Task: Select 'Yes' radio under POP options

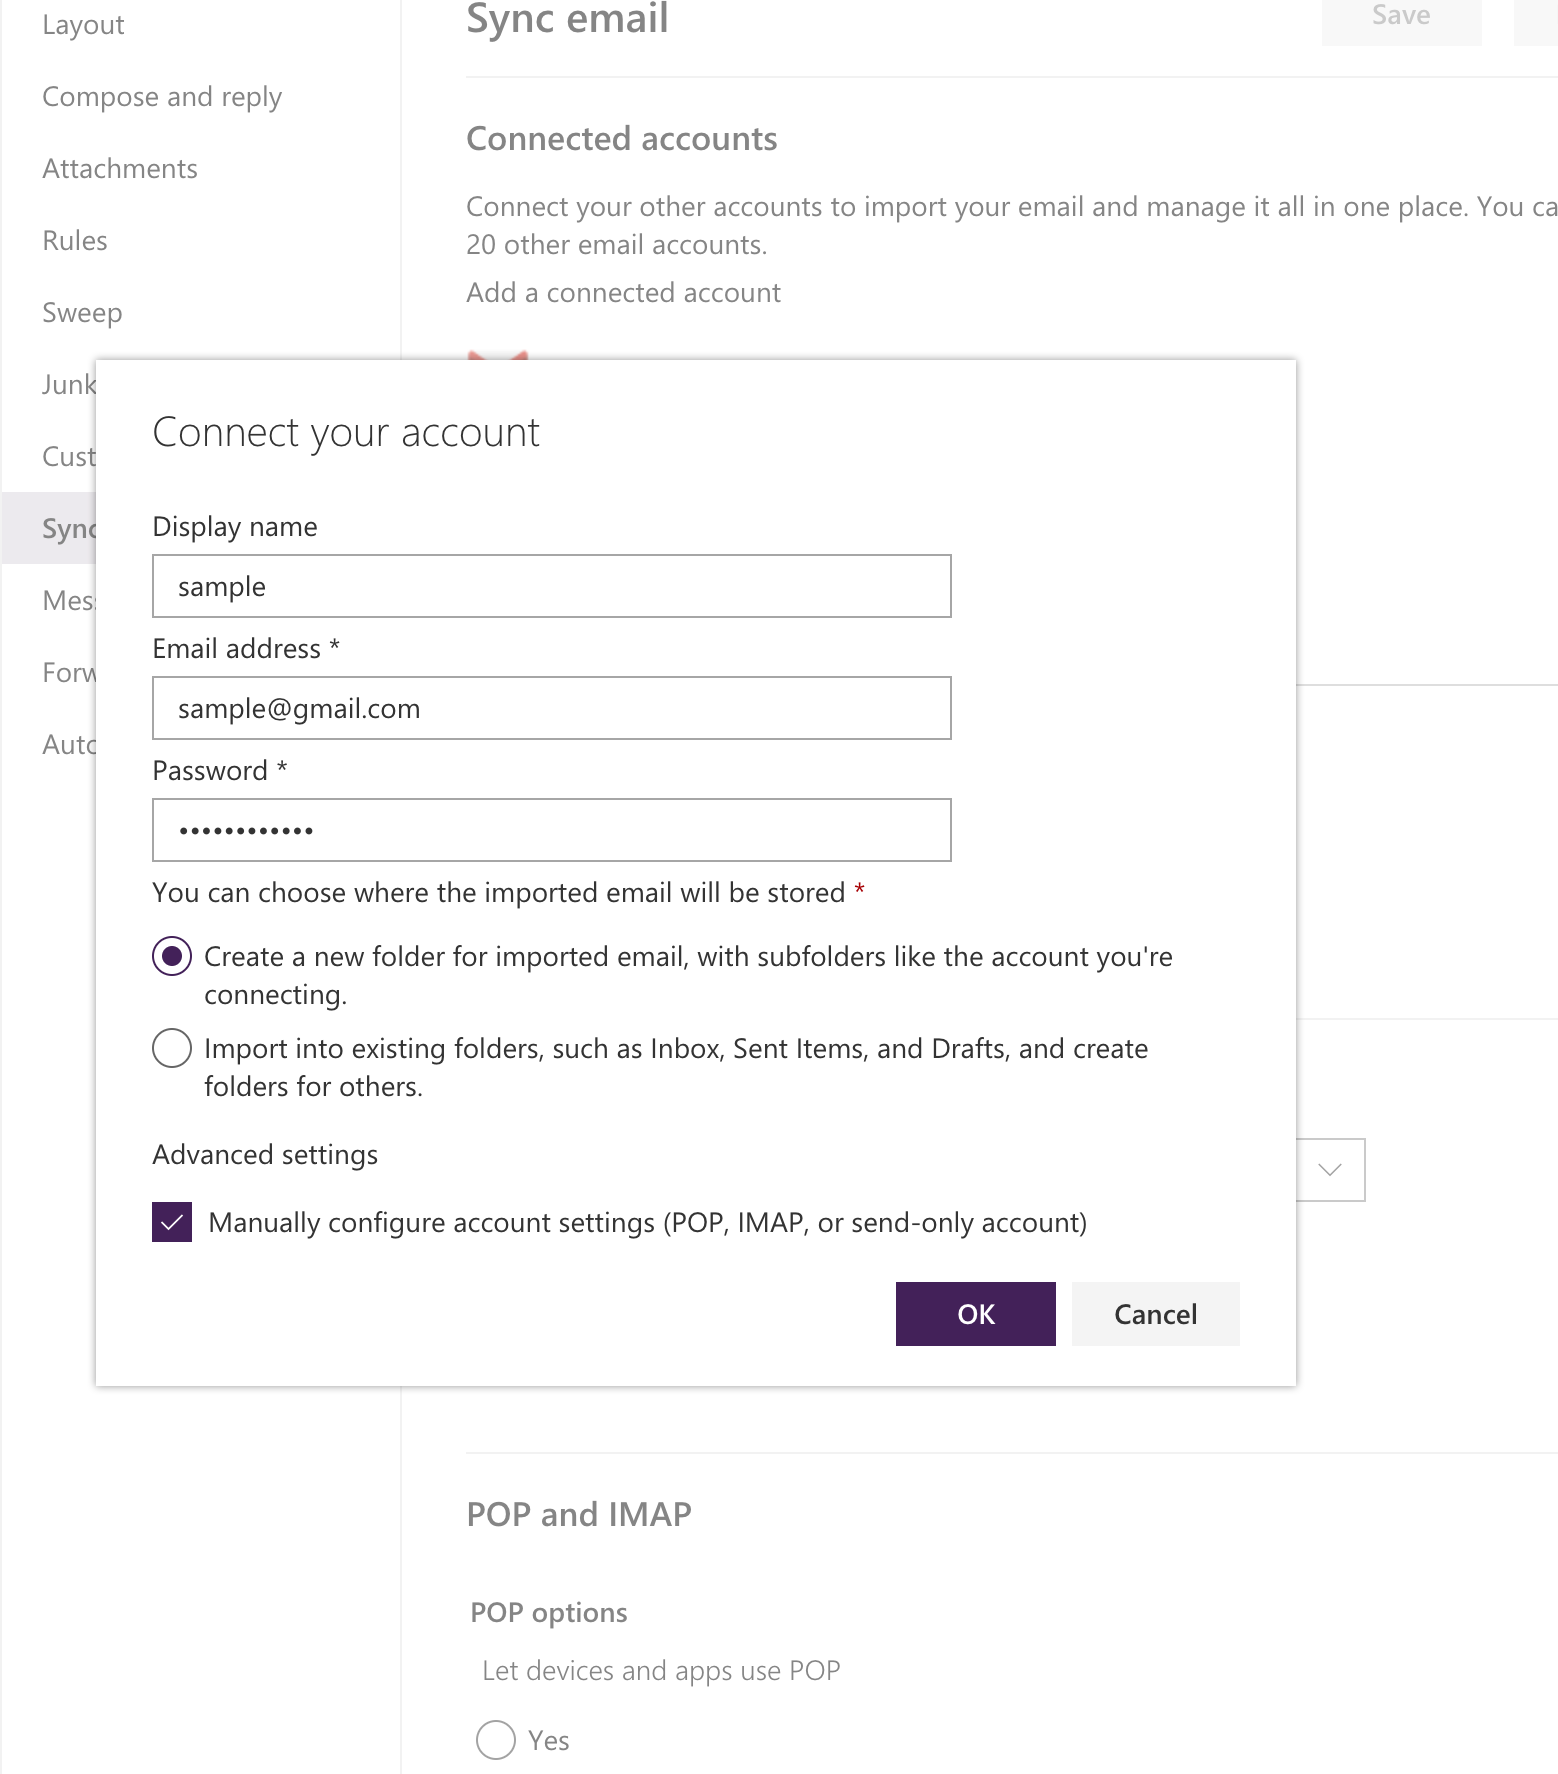Action: [x=496, y=1740]
